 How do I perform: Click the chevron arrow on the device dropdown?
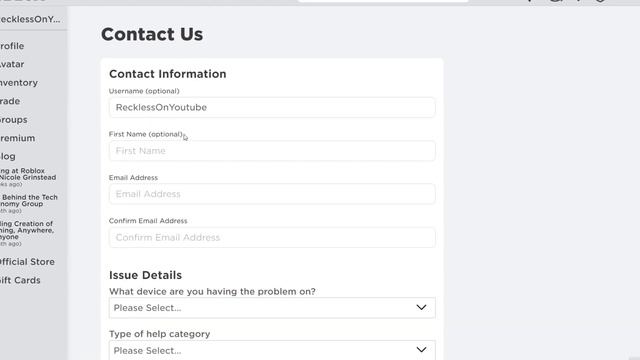coord(421,307)
